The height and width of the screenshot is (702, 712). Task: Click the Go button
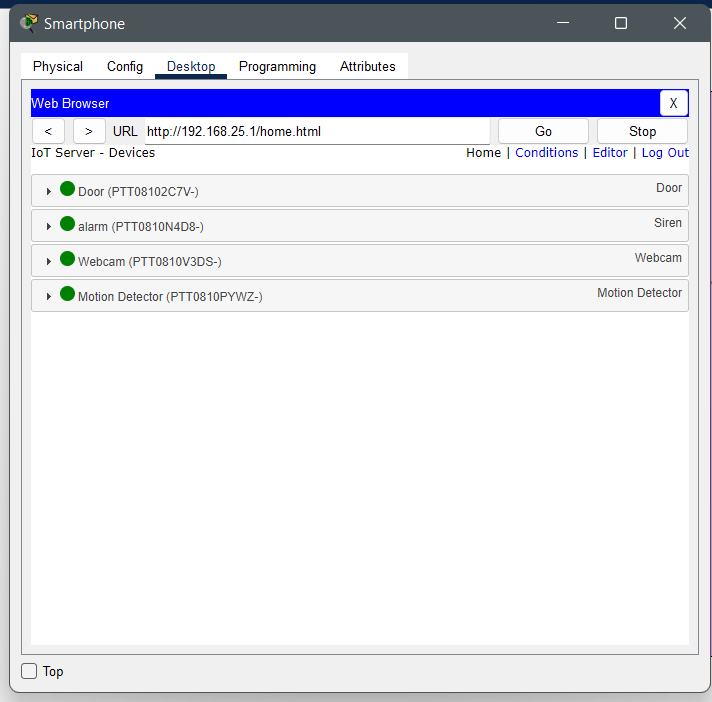(x=543, y=131)
